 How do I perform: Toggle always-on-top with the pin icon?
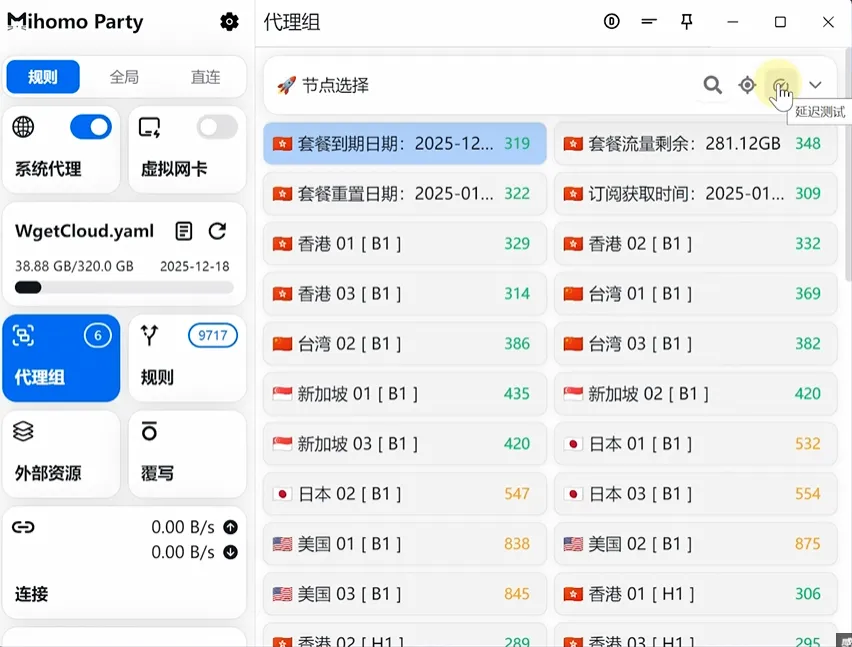point(687,21)
